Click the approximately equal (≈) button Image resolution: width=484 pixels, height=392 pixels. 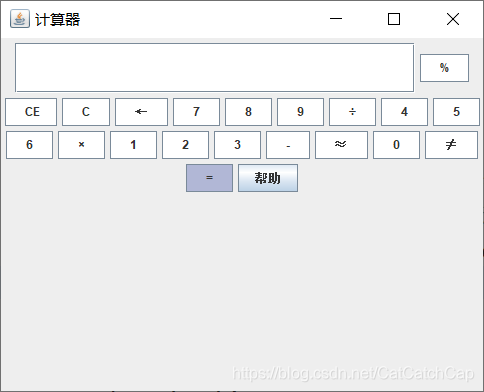pyautogui.click(x=341, y=145)
